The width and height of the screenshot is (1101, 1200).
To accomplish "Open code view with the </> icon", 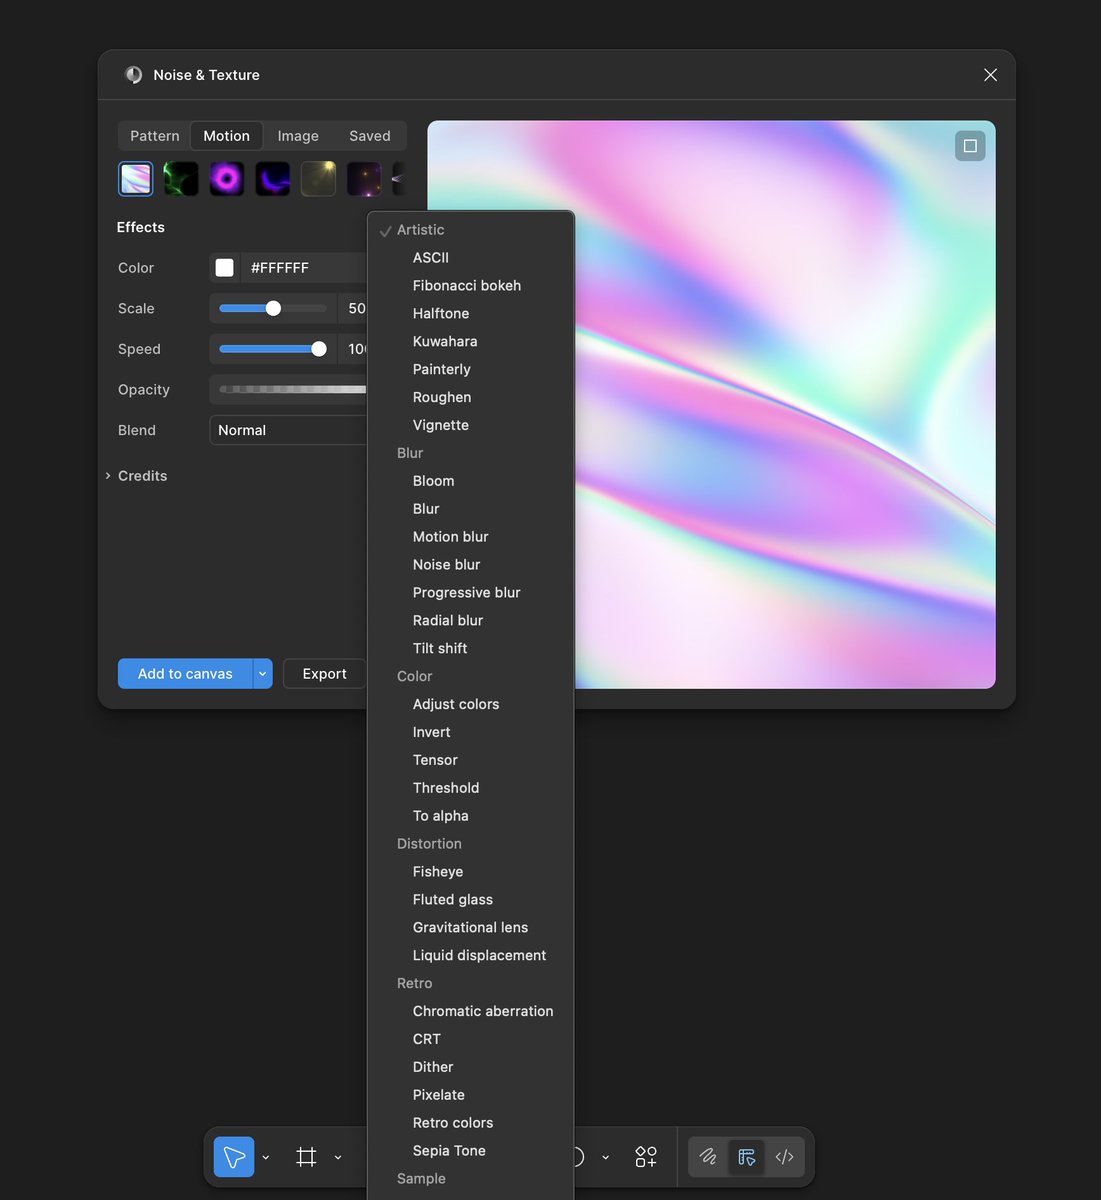I will coord(785,1156).
